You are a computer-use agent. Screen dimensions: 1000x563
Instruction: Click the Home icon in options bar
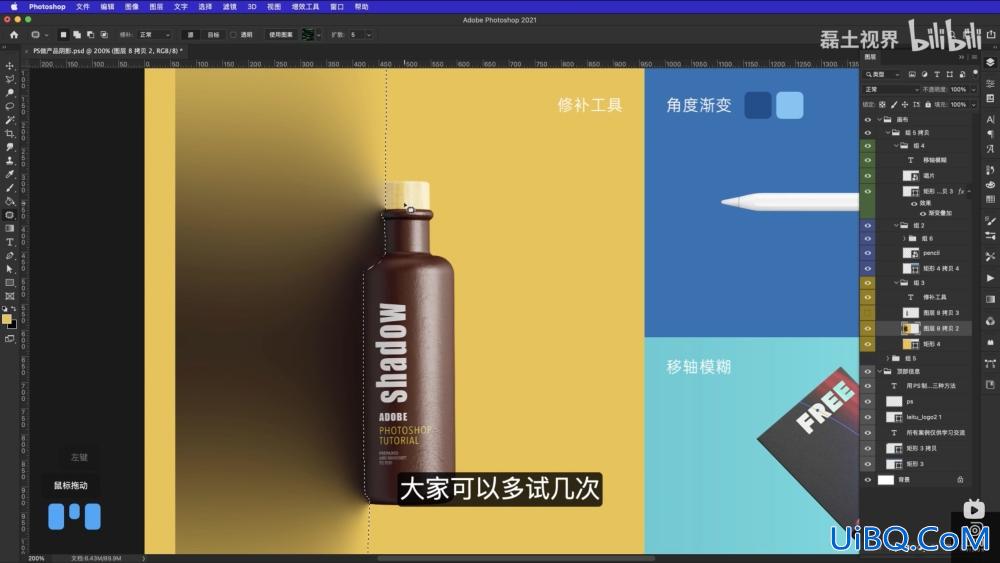(14, 34)
